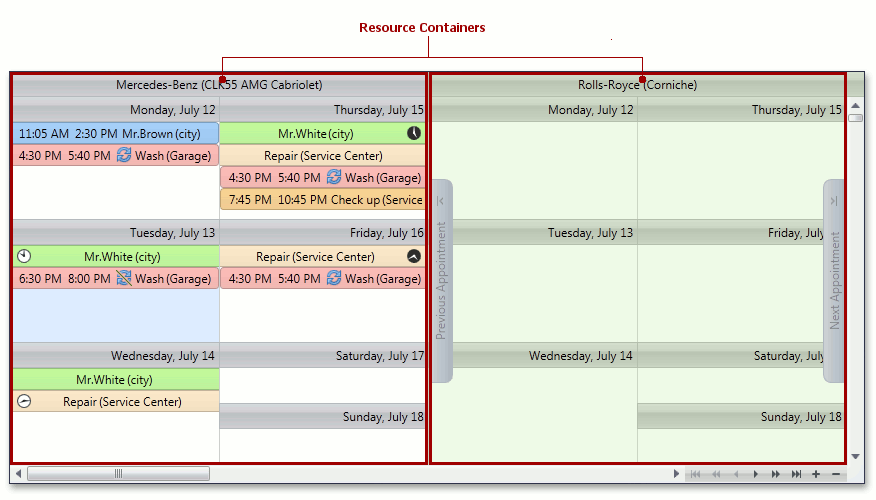Select Tuesday 6:30 PM Wash (Garage) appointment

pyautogui.click(x=116, y=278)
